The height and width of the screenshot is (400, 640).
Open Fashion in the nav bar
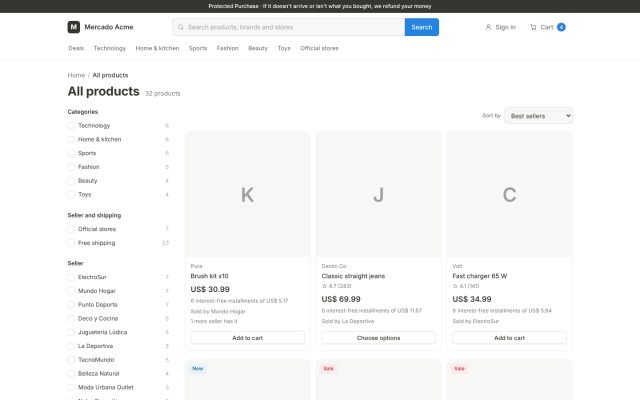(x=227, y=48)
